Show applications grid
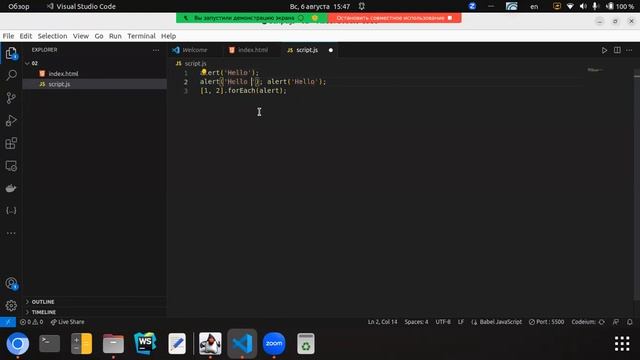The width and height of the screenshot is (640, 360). point(622,344)
